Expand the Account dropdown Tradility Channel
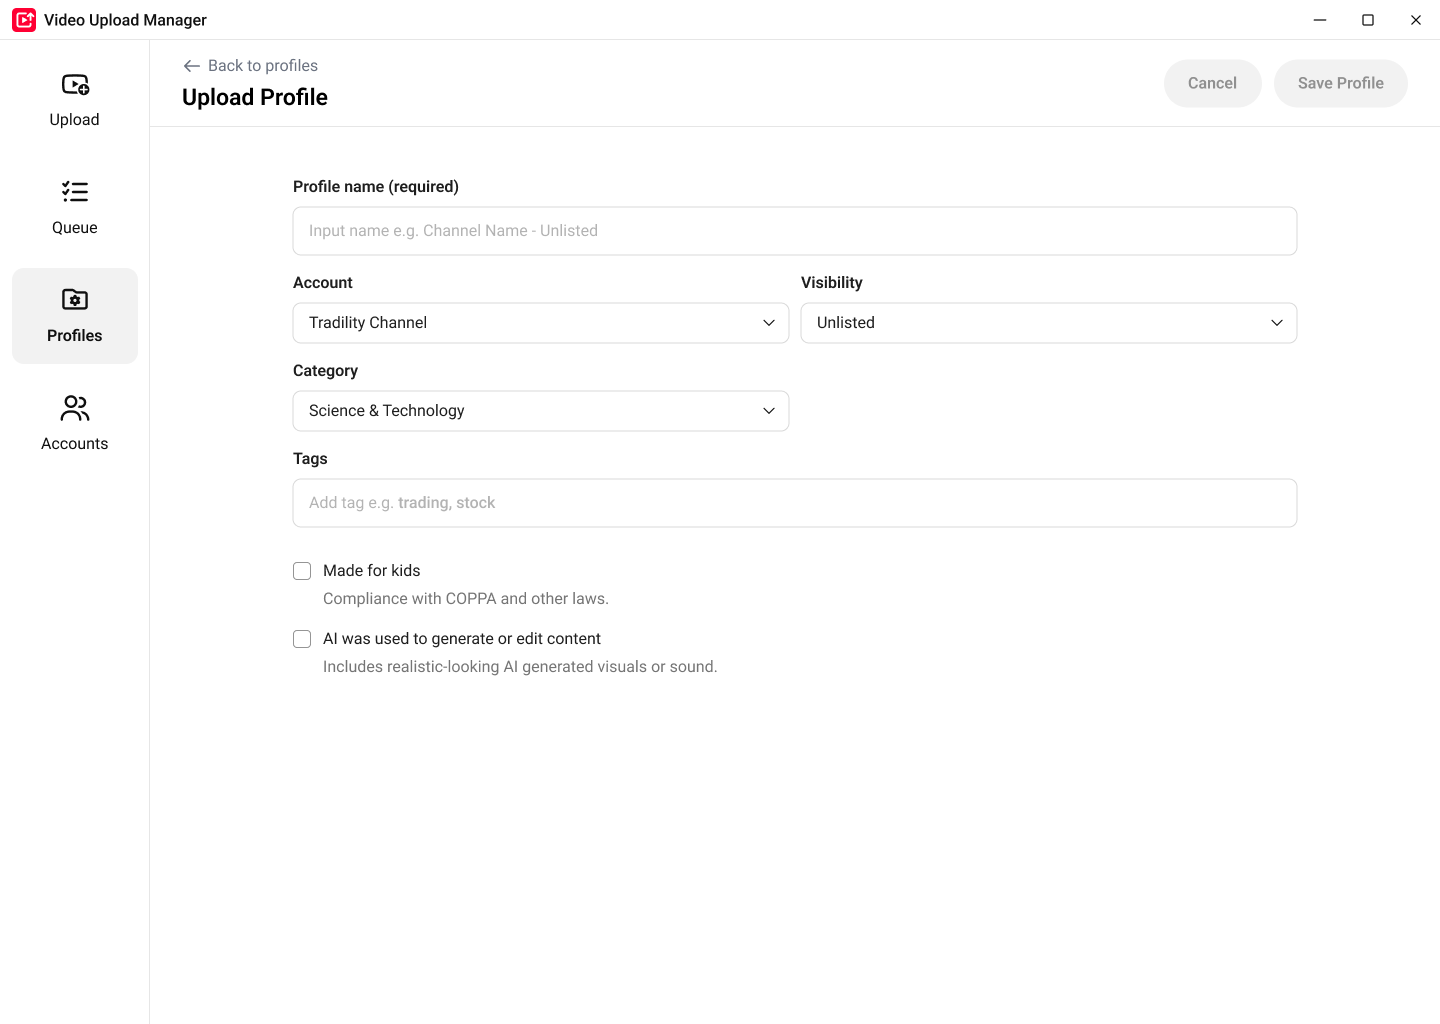The image size is (1440, 1024). click(x=541, y=323)
